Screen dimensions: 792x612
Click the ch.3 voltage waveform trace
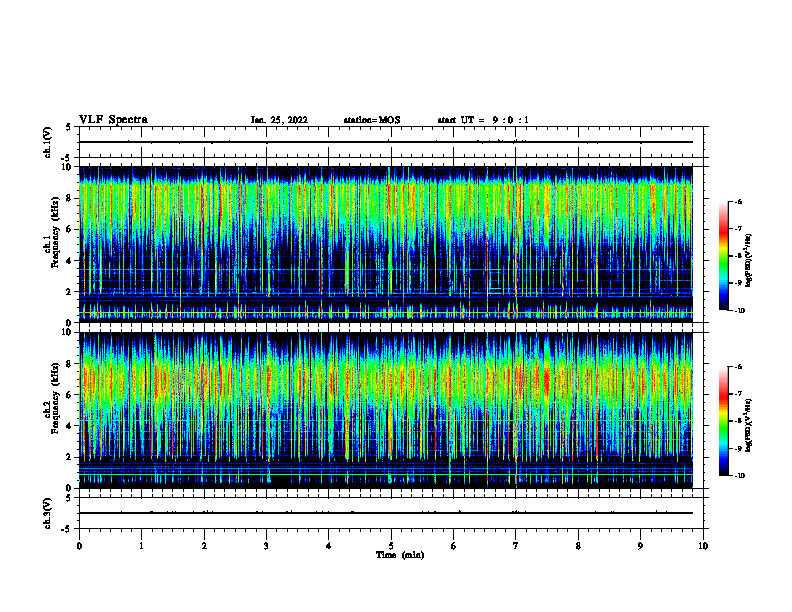click(386, 513)
